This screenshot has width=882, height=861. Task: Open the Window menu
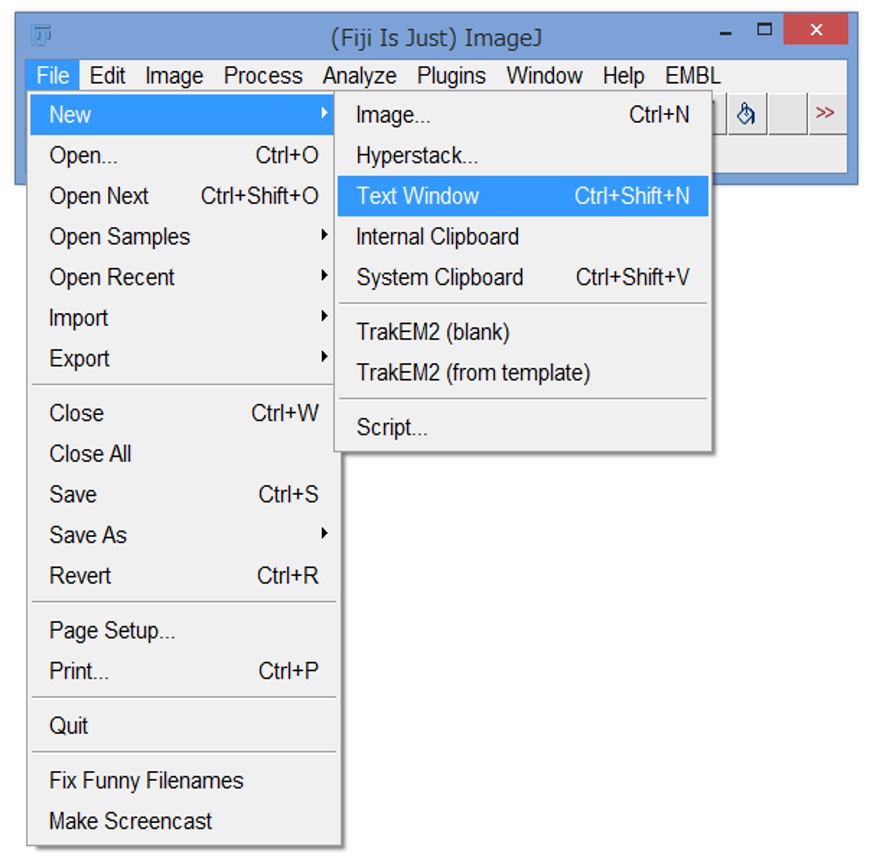point(544,75)
